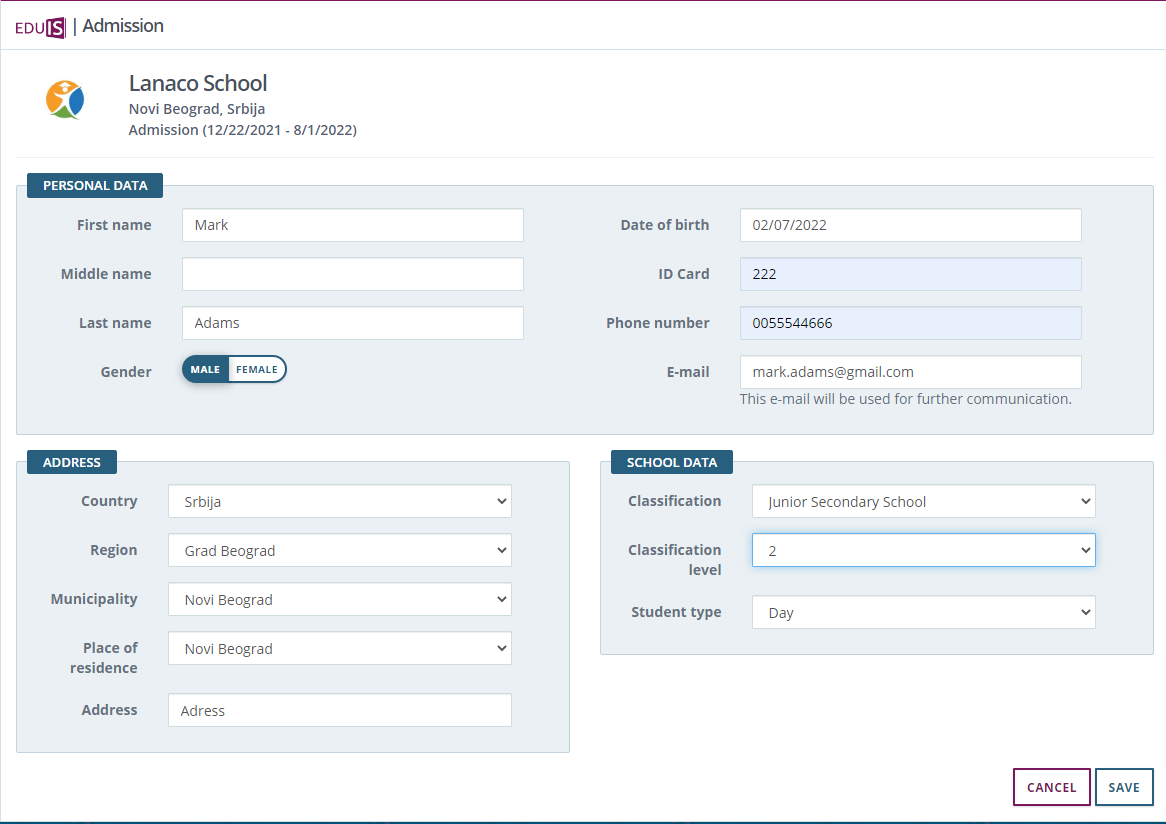Edit the E-mail address field
The image size is (1166, 824).
point(910,372)
